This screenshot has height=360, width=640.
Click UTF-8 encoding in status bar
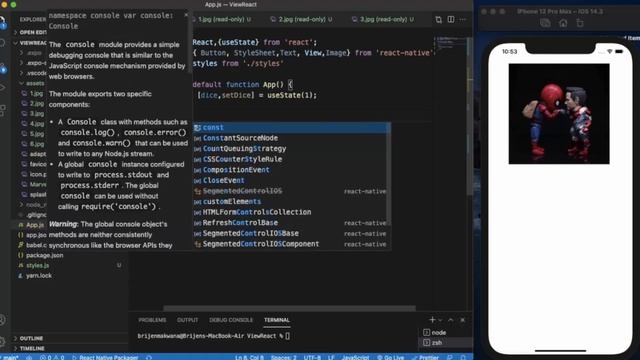pyautogui.click(x=312, y=357)
